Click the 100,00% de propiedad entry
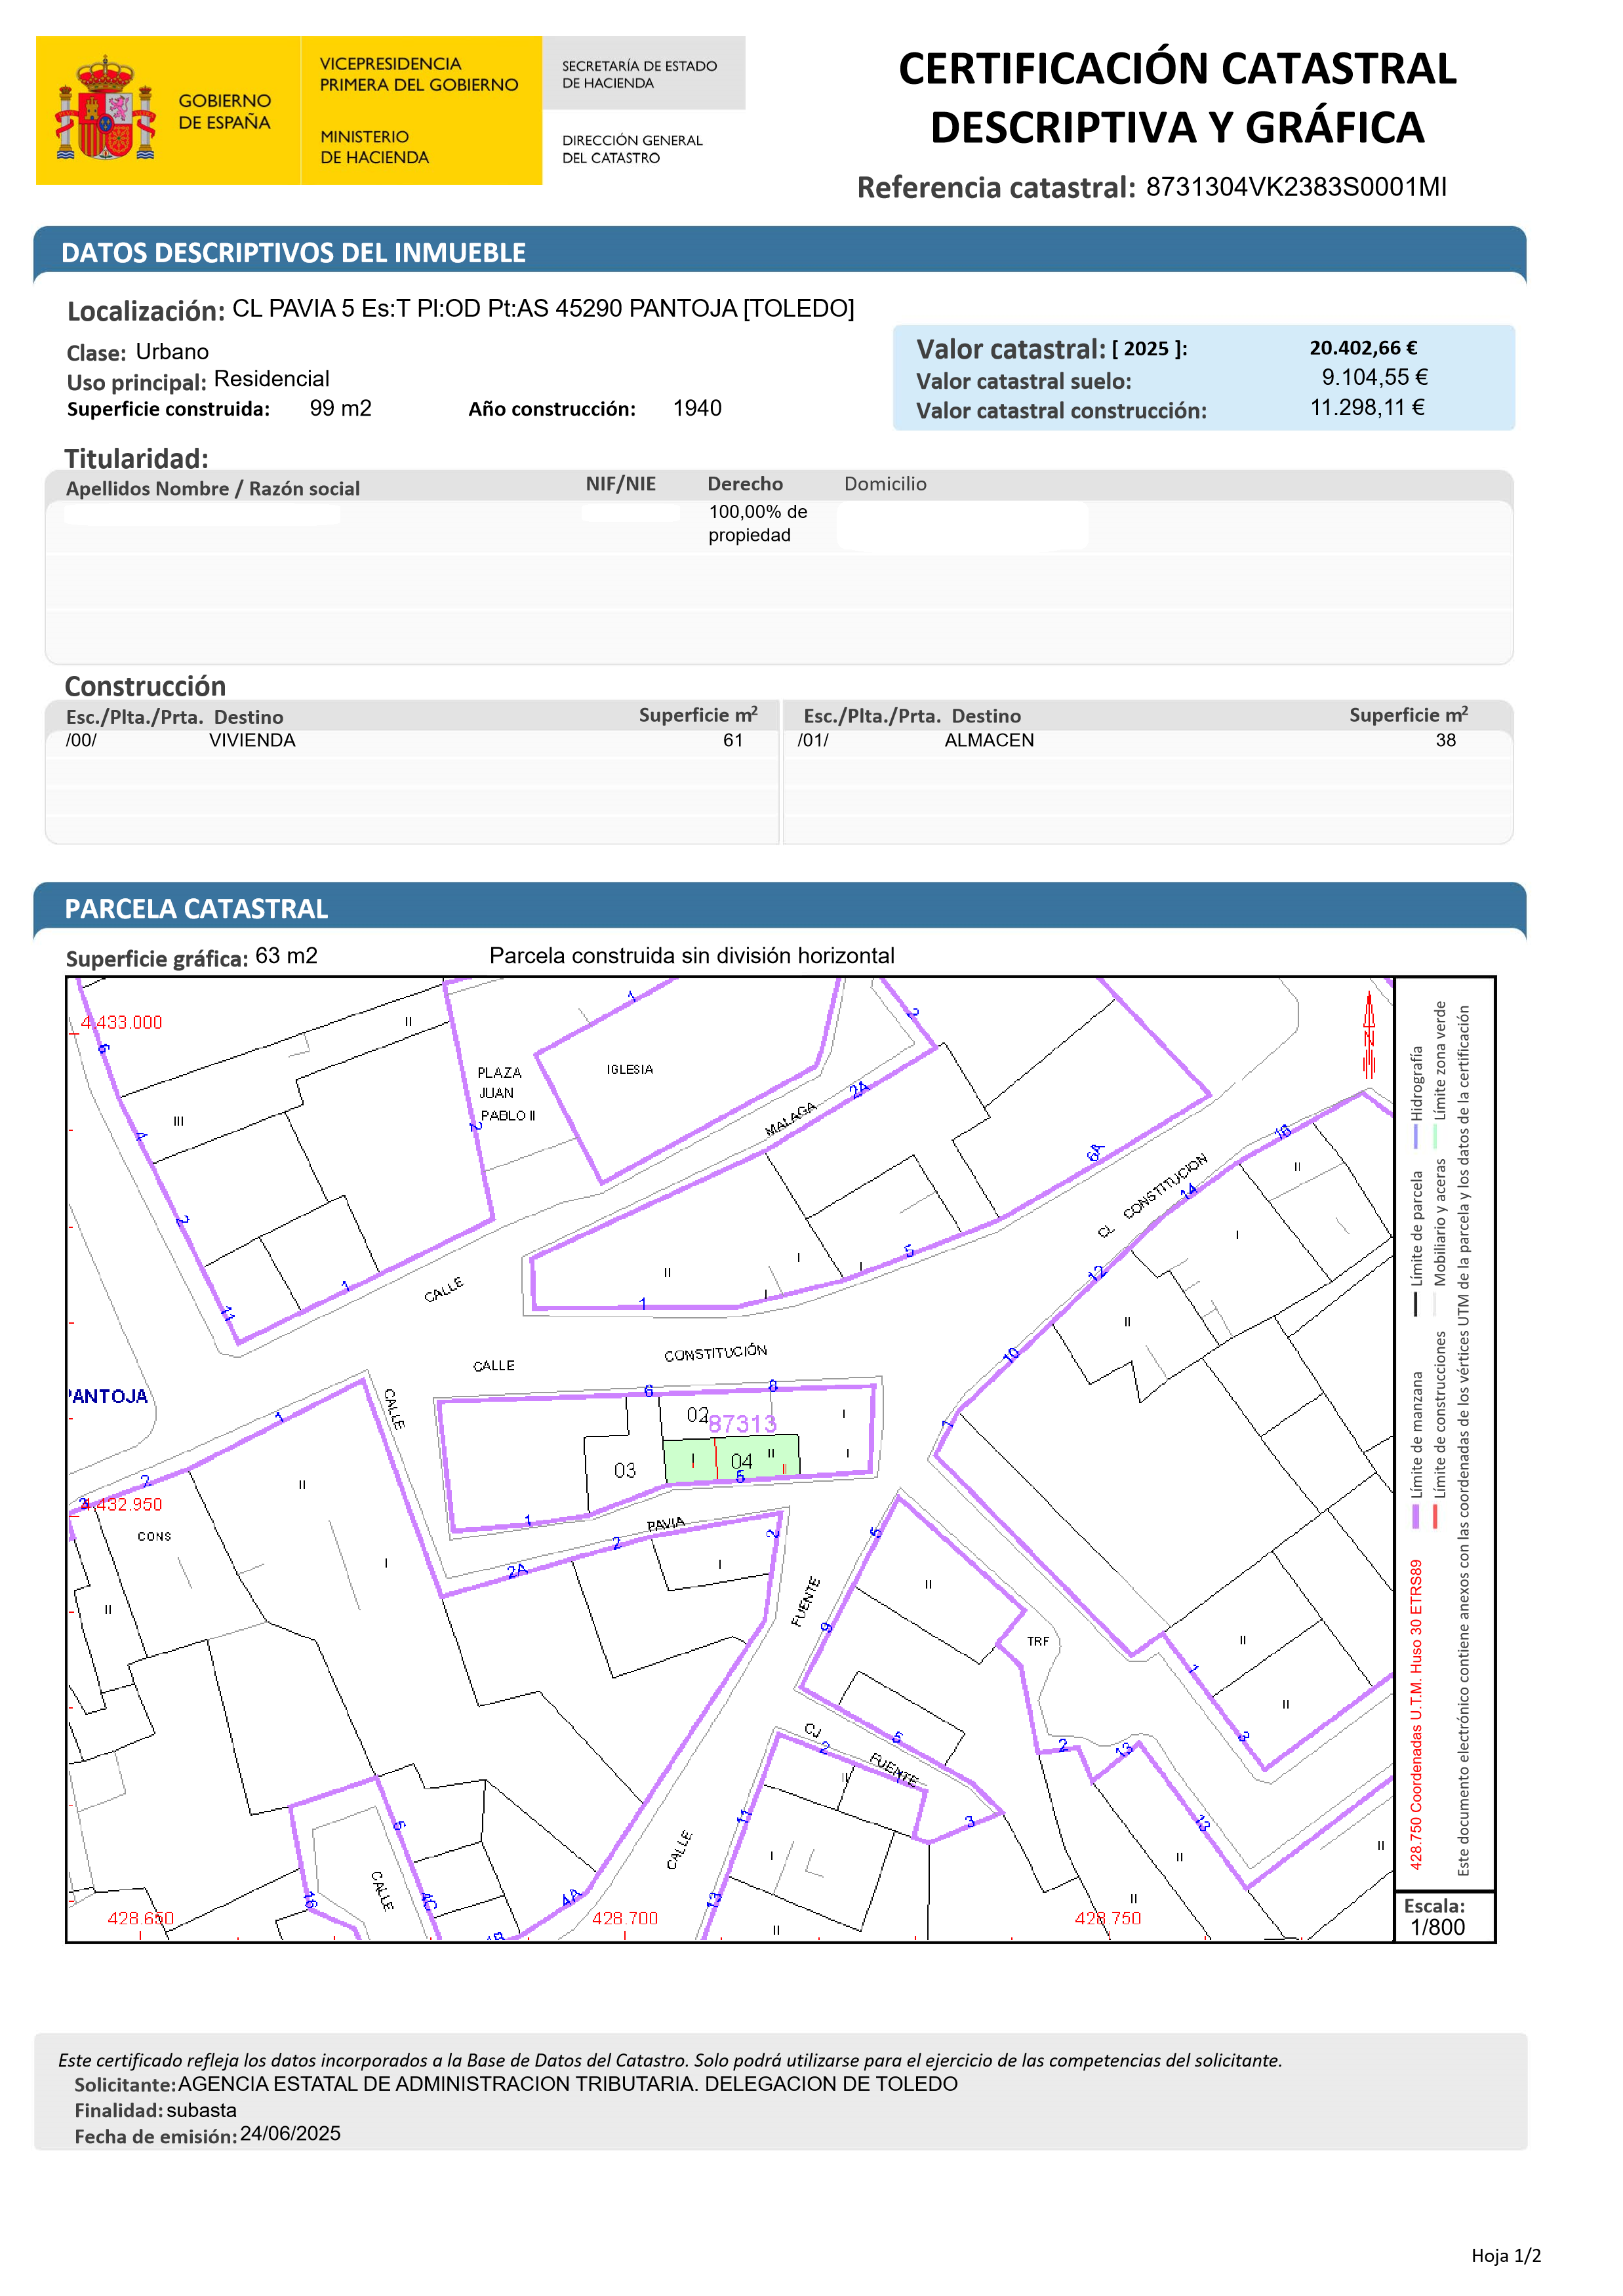 pyautogui.click(x=757, y=523)
